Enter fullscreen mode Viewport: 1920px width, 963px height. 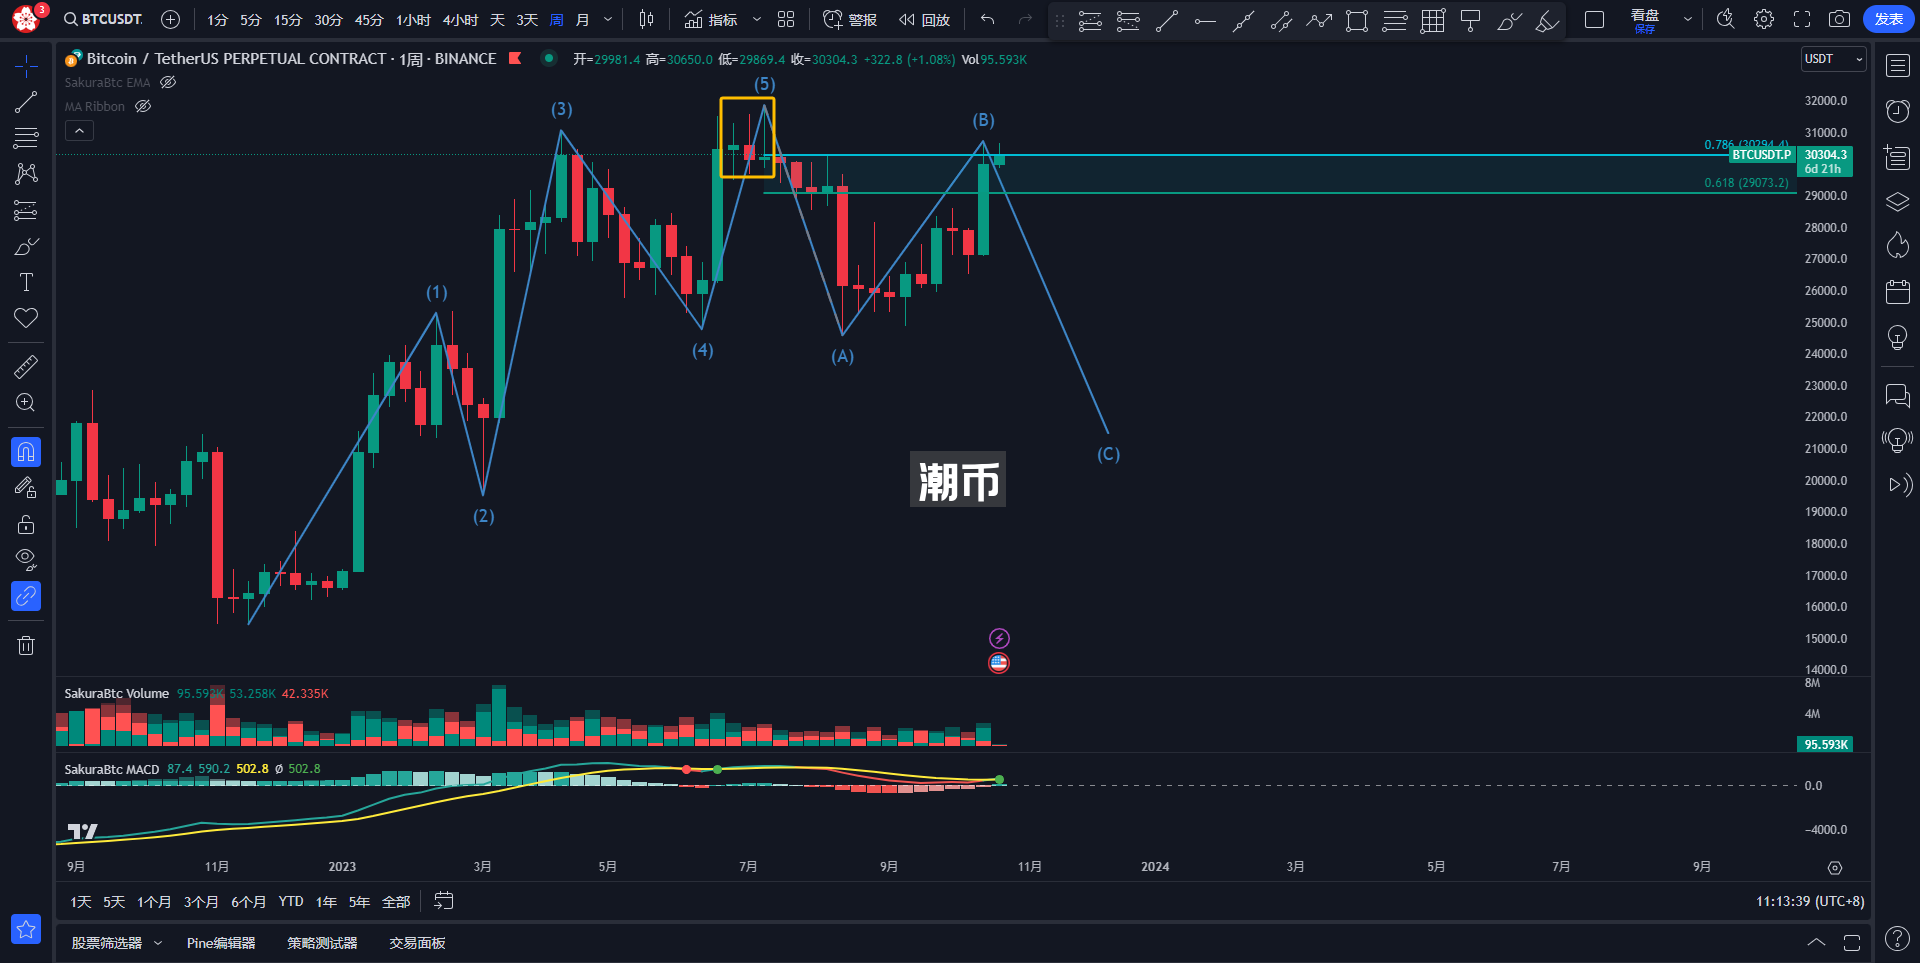(1802, 19)
